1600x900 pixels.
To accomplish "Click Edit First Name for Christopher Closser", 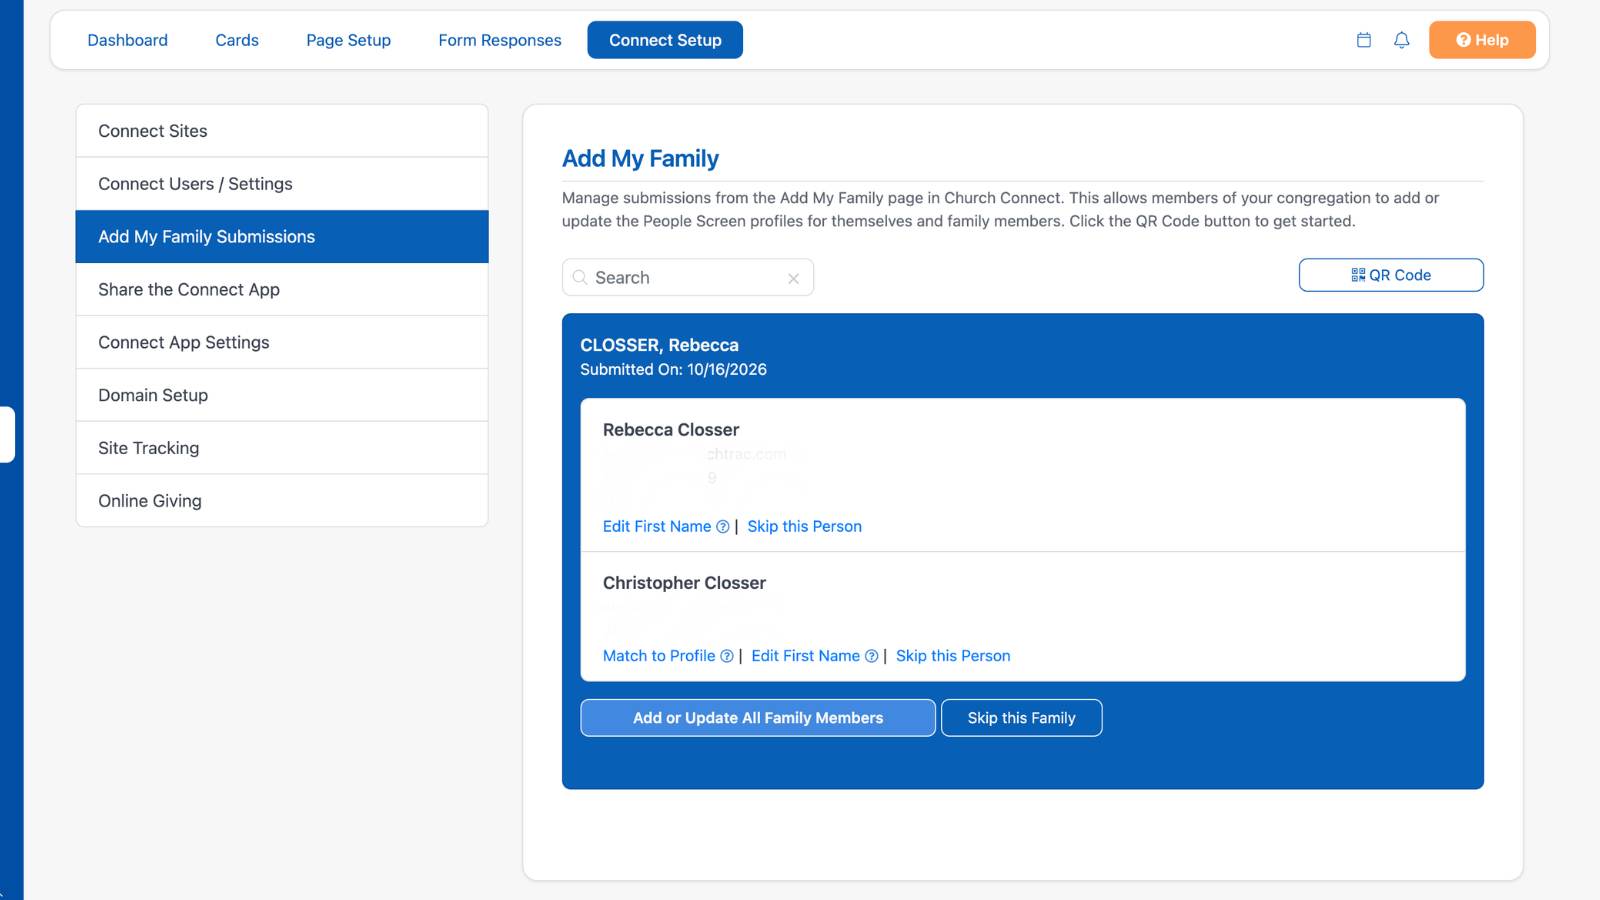I will tap(806, 656).
